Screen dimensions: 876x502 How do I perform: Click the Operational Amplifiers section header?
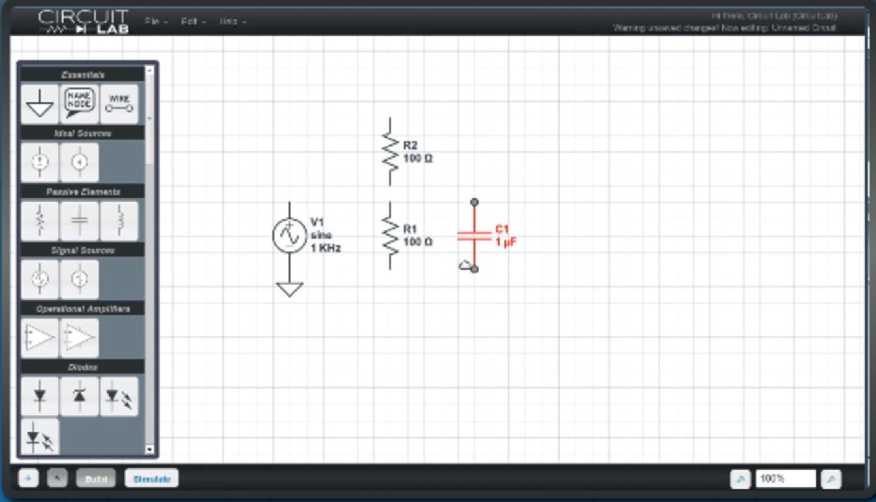click(82, 309)
